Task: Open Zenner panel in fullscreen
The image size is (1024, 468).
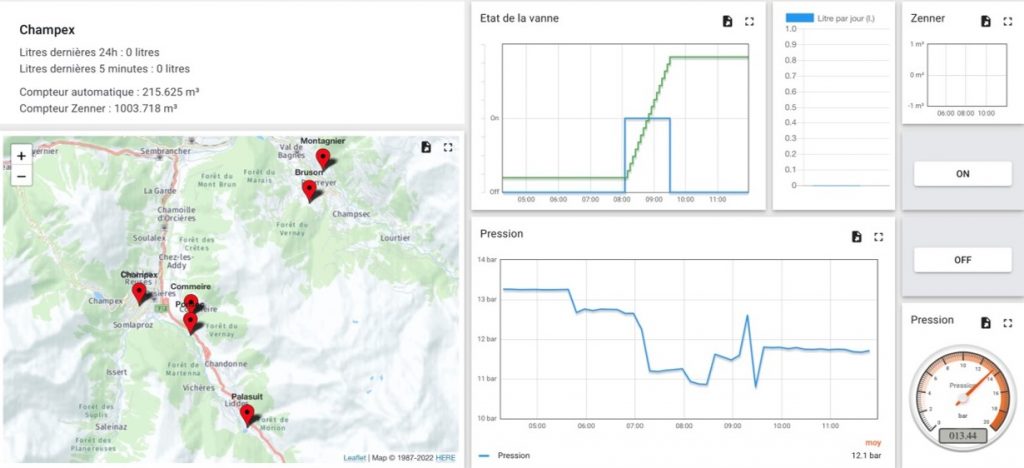Action: (1007, 21)
